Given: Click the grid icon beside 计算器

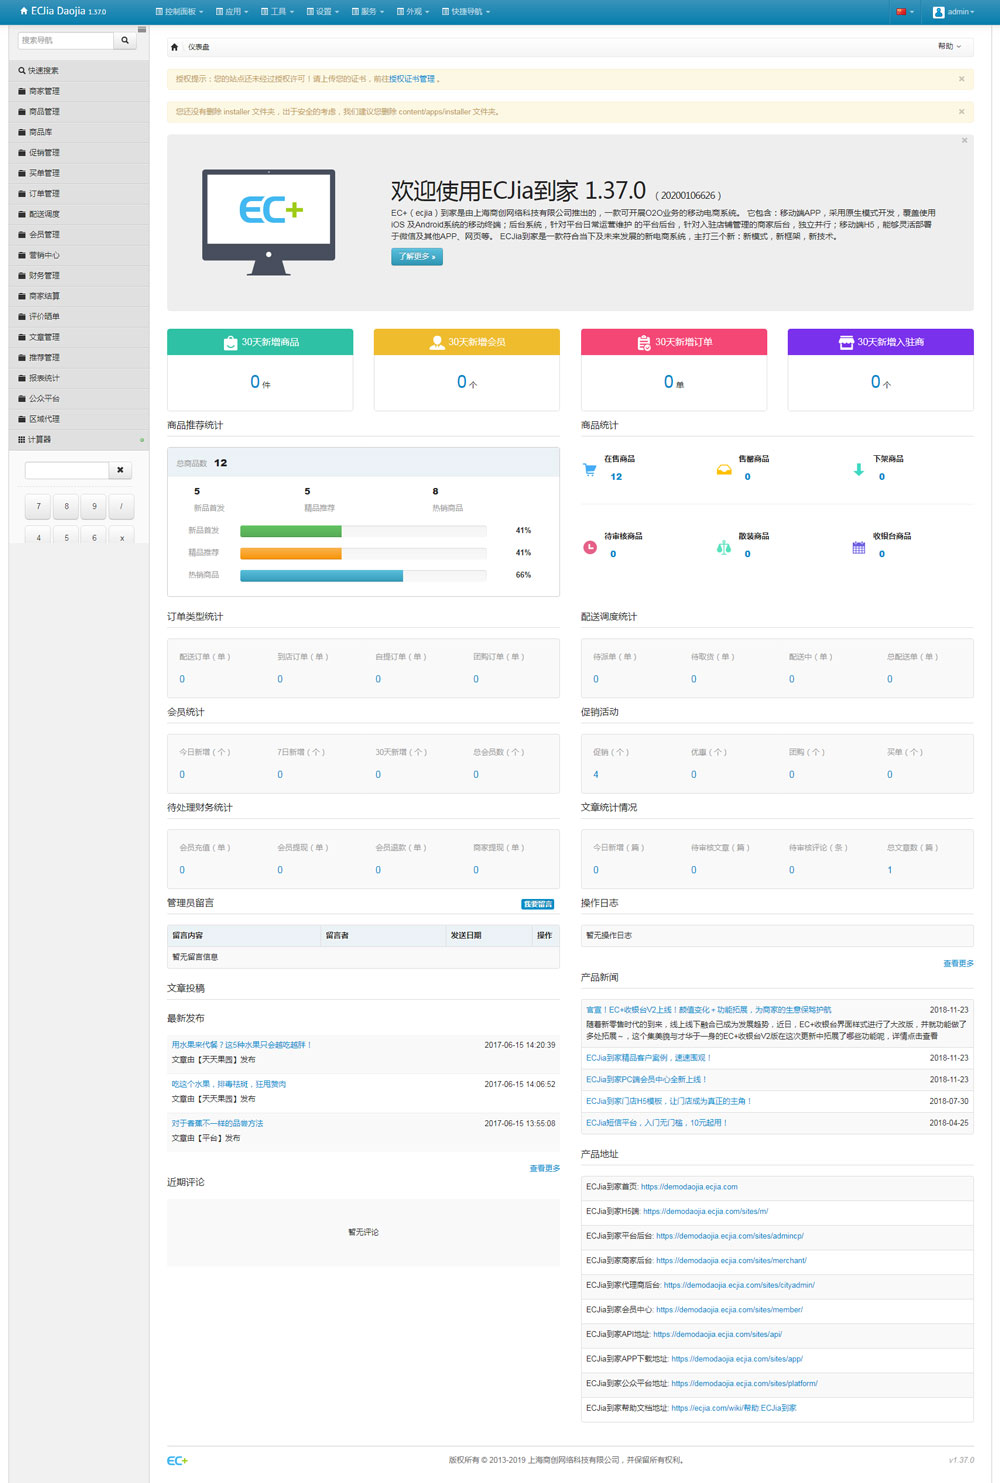Looking at the screenshot, I should [x=22, y=439].
